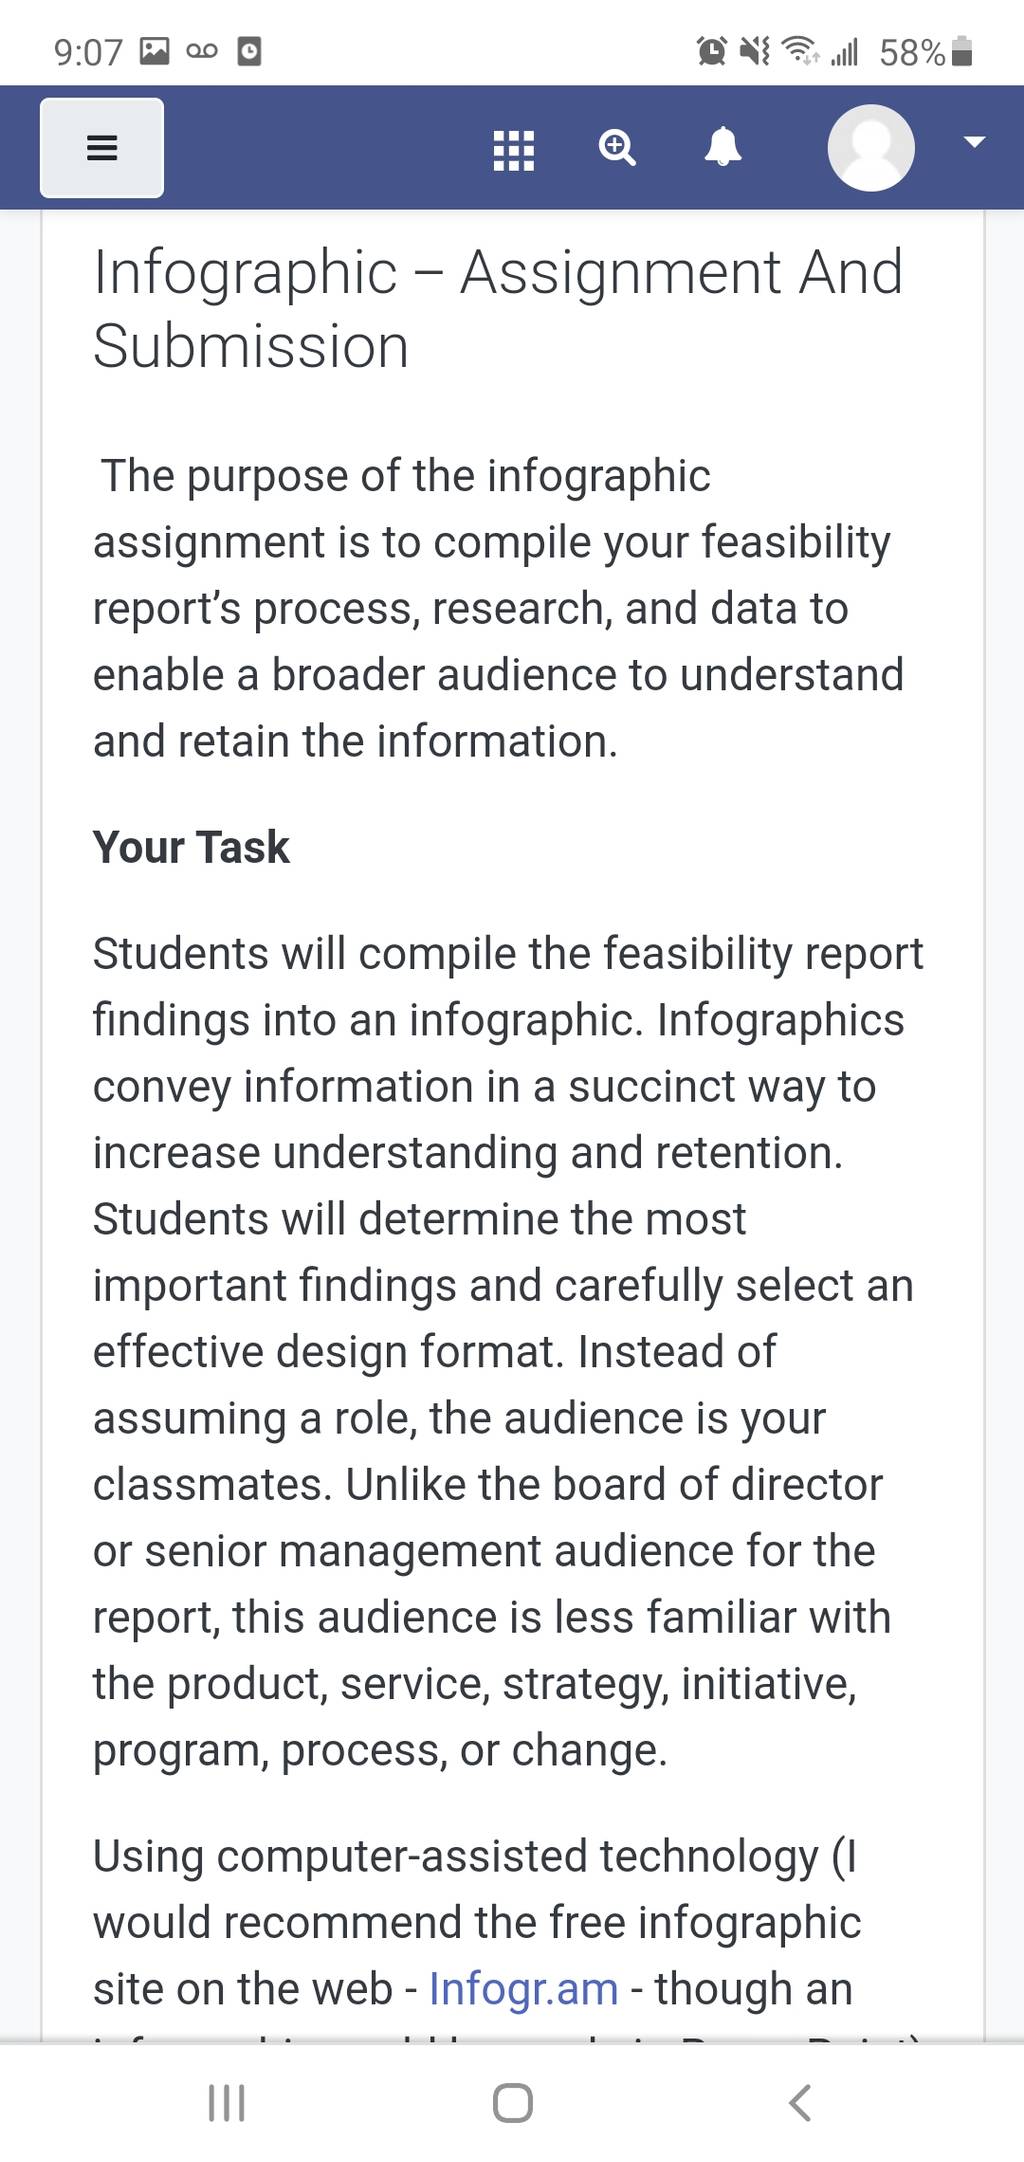The width and height of the screenshot is (1024, 2162).
Task: Tap the Android recent apps button
Action: click(x=227, y=2103)
